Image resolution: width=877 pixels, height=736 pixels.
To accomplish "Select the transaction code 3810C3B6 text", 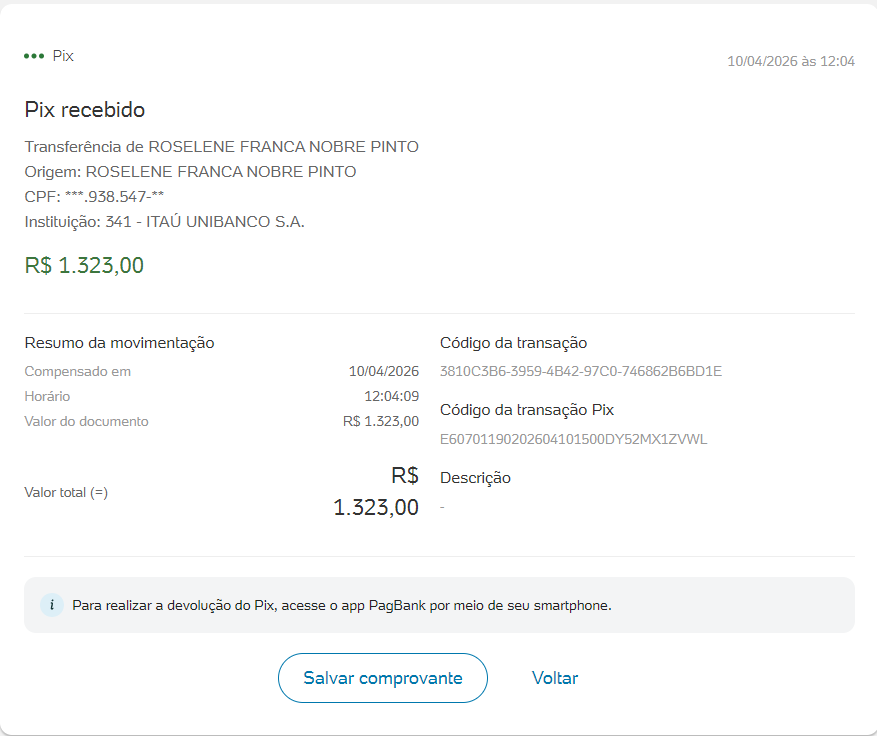I will tap(580, 372).
